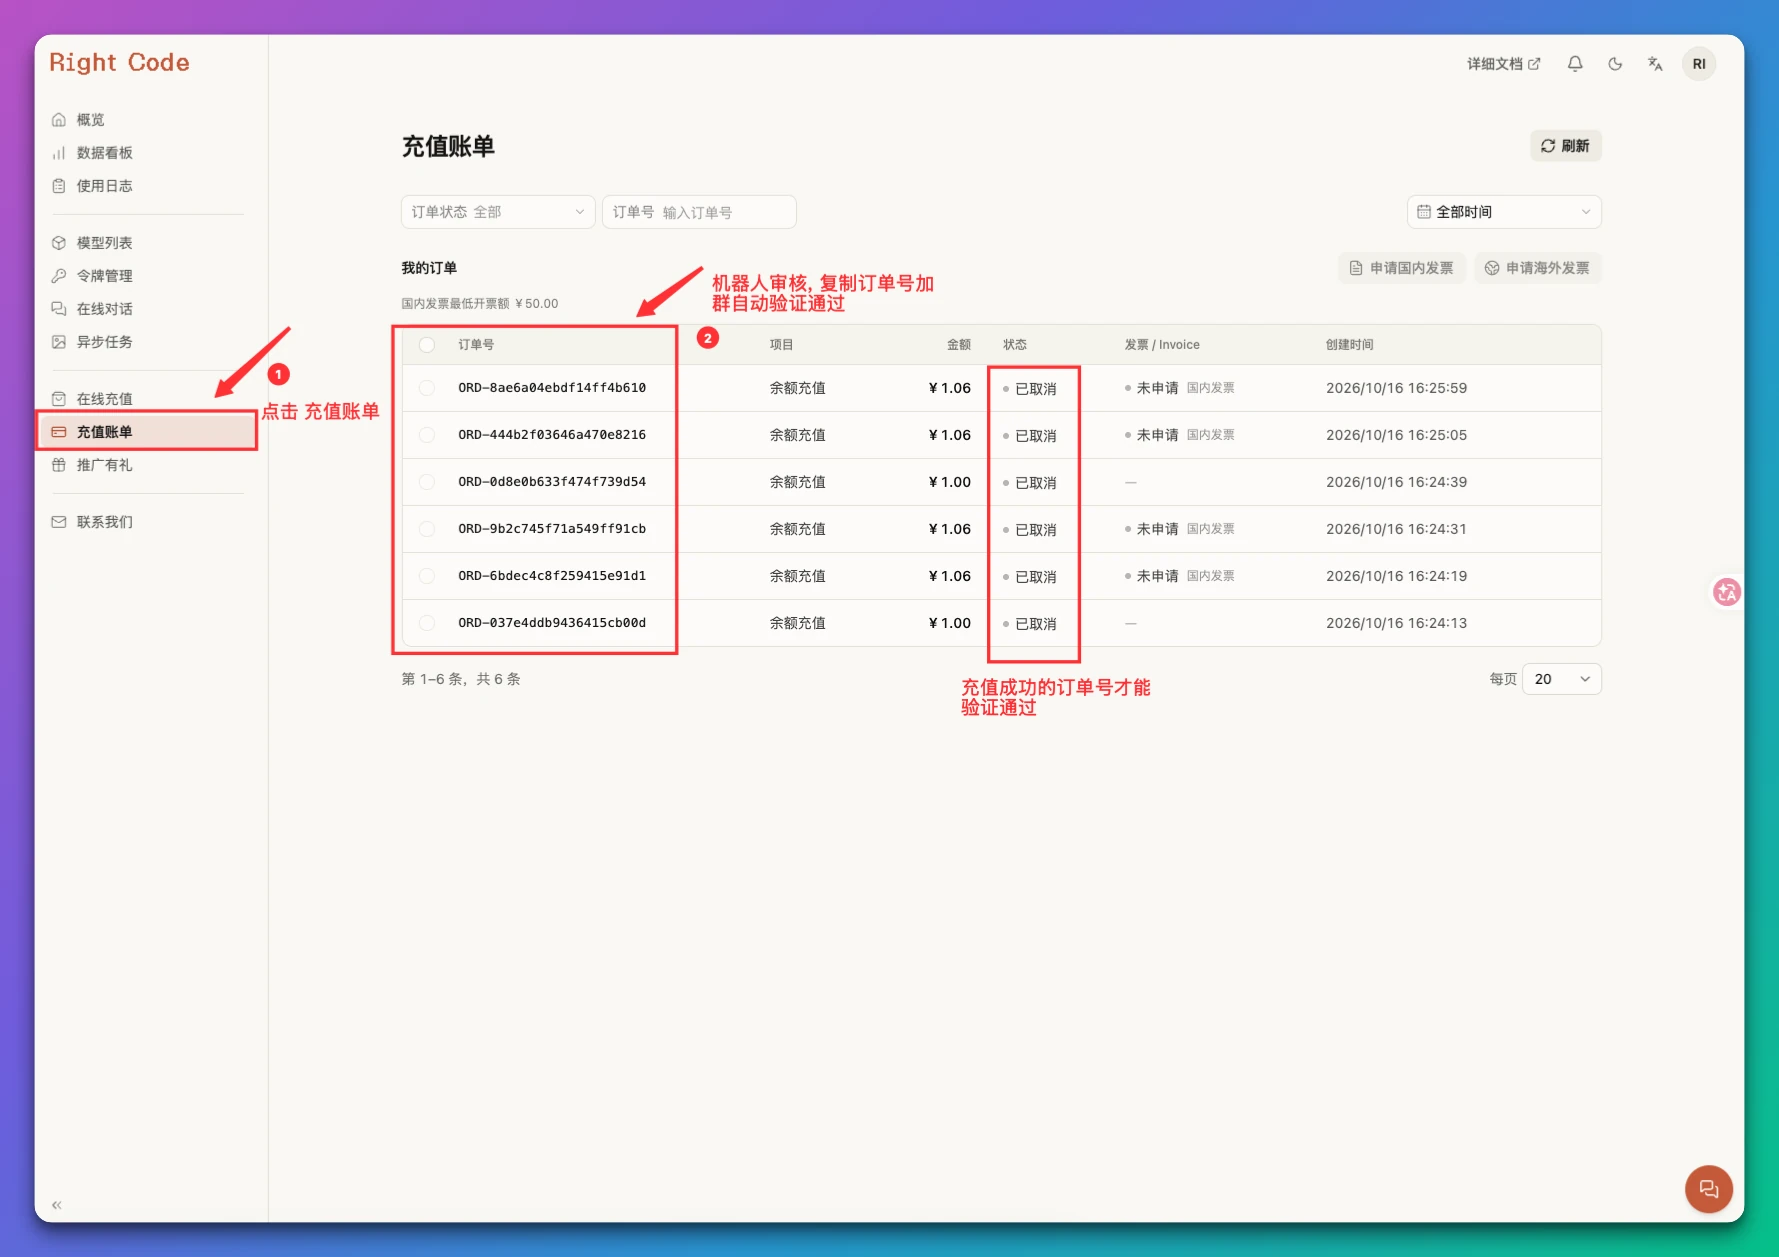Focus the 订单号 search input field
This screenshot has height=1257, width=1779.
(699, 212)
